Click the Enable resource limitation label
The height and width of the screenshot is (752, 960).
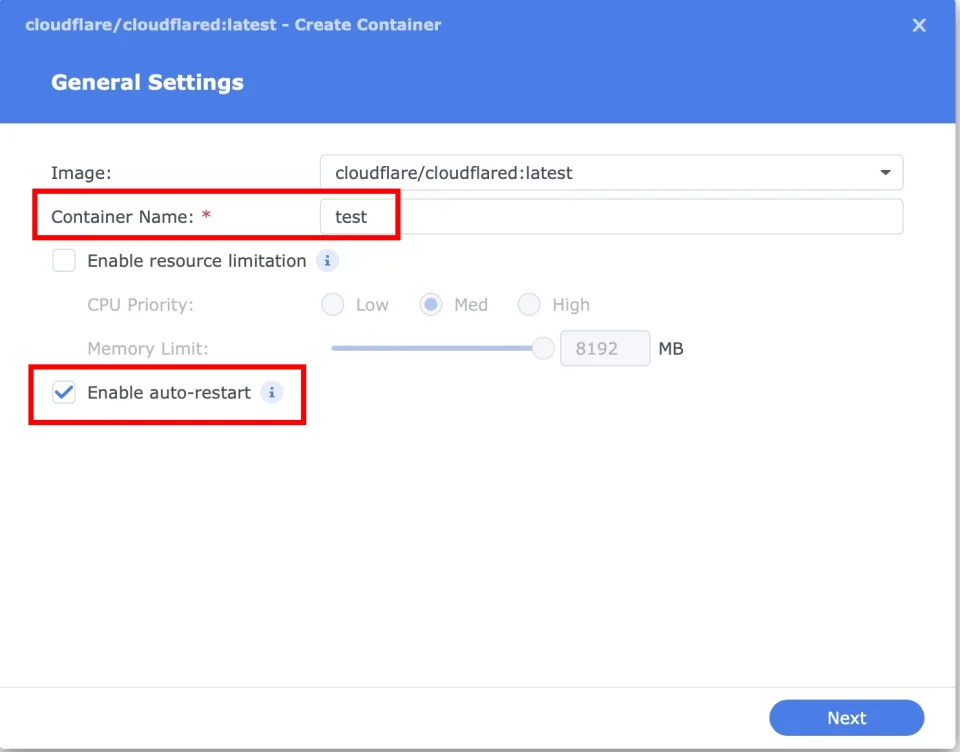(x=197, y=261)
